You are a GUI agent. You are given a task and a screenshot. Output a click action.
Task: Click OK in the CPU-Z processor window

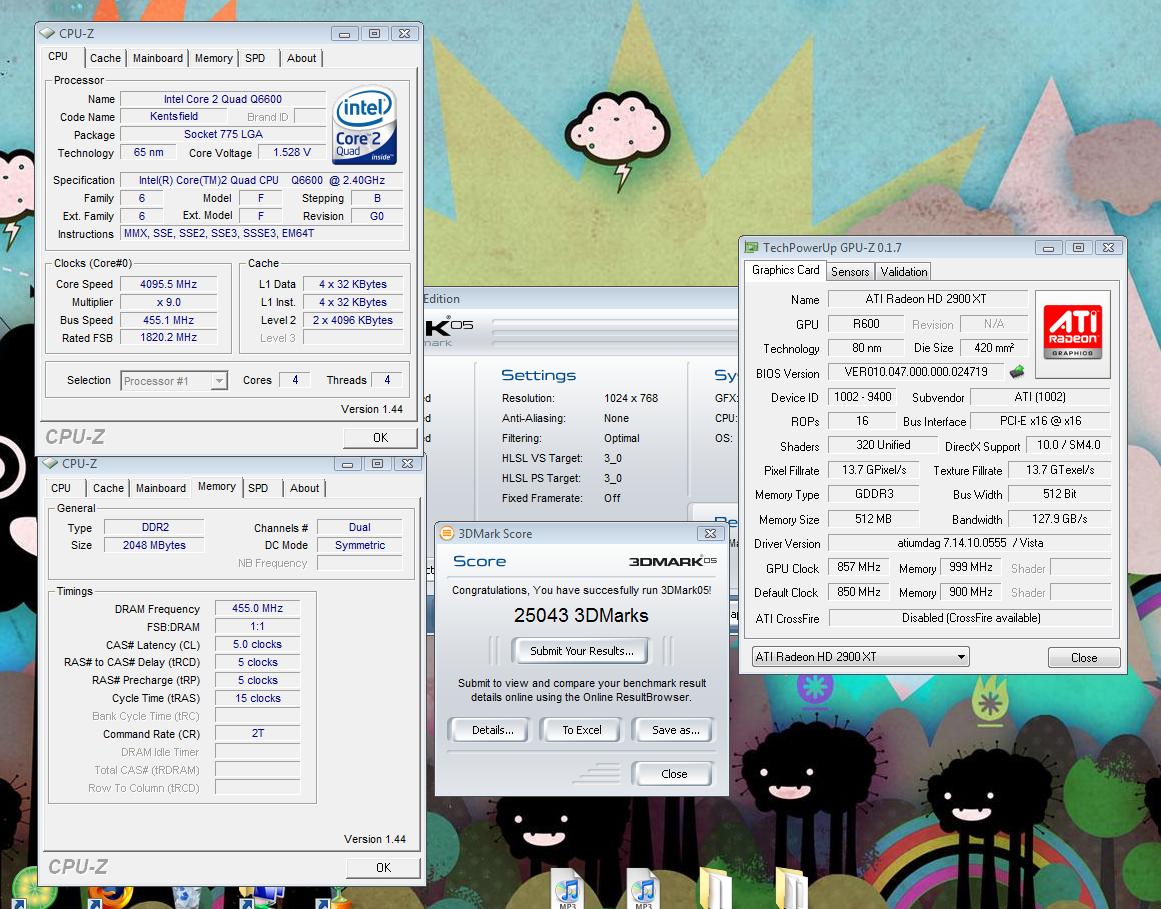[381, 437]
